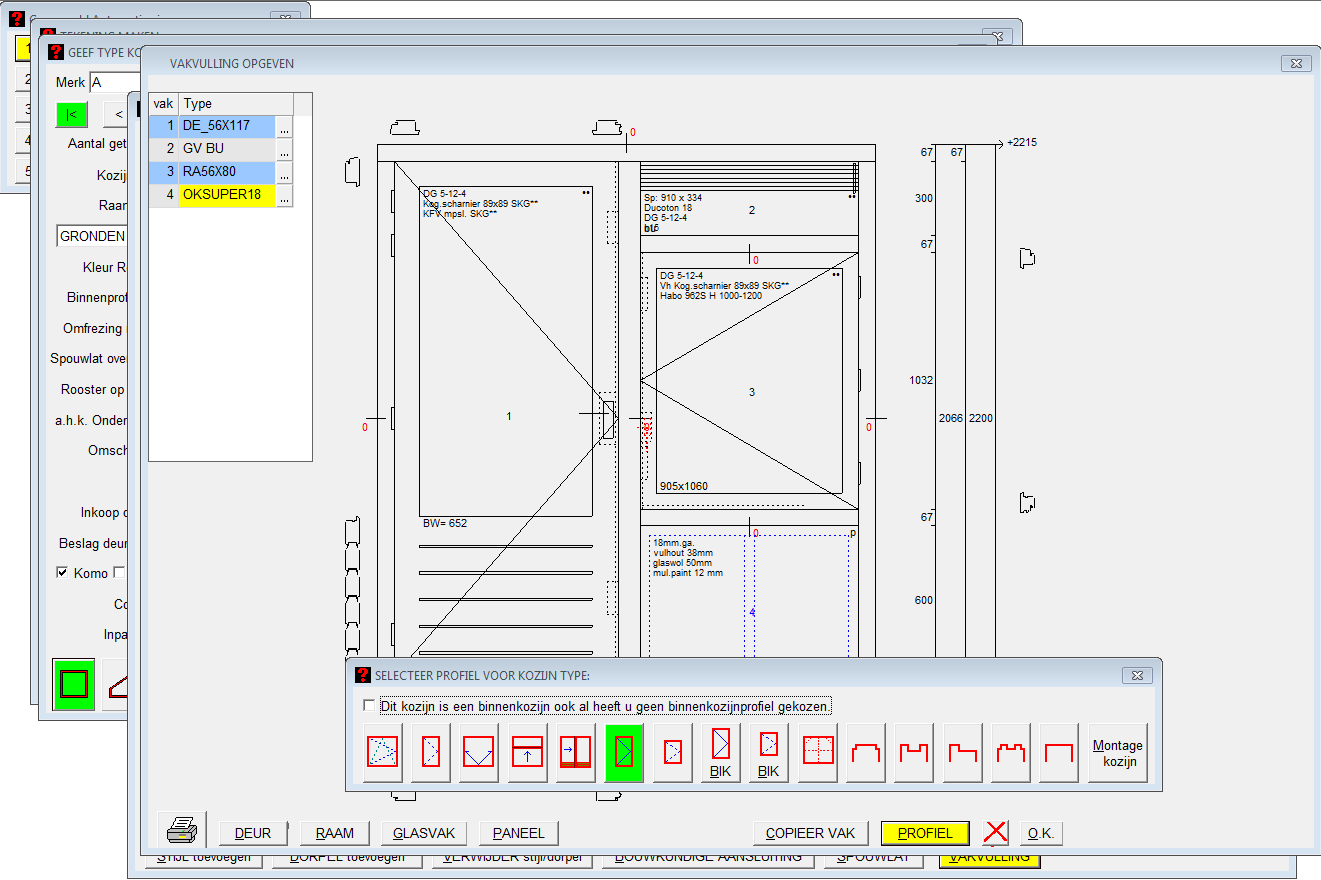Click the Montage kozijn button

1117,753
